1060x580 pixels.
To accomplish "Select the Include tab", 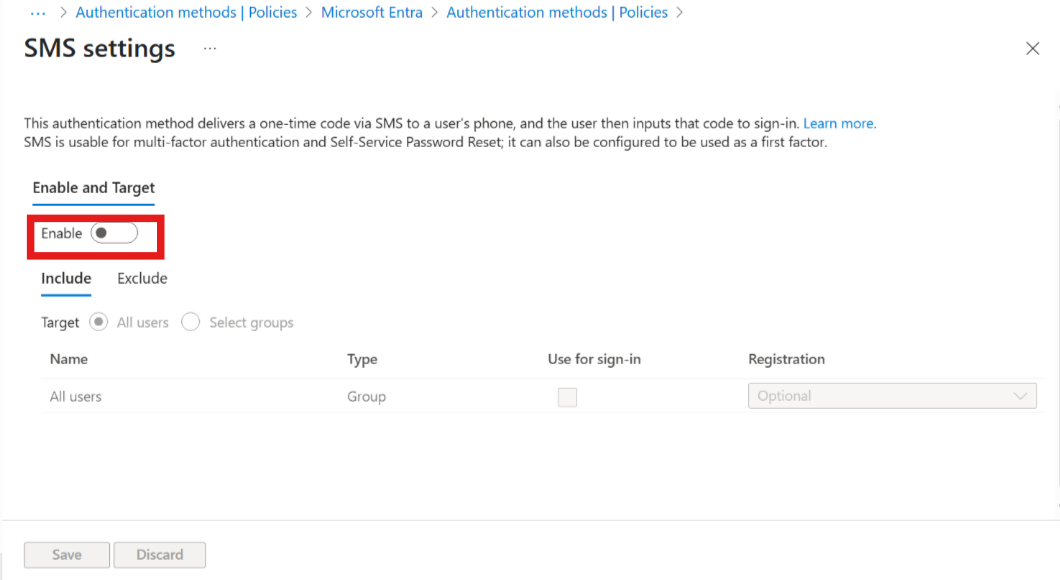I will (65, 278).
